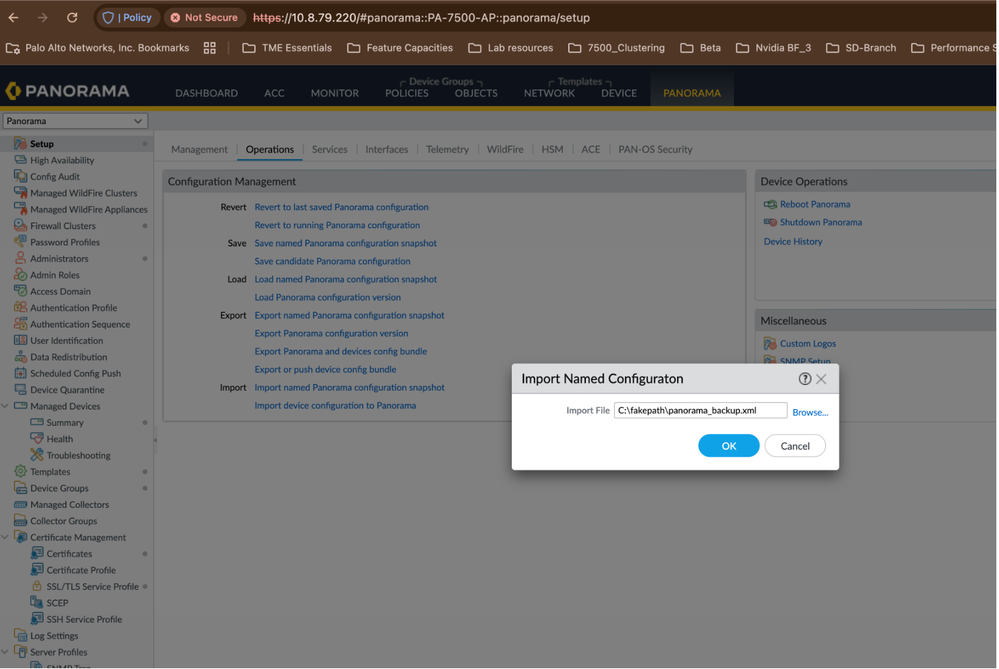Image resolution: width=999 pixels, height=669 pixels.
Task: Open Managed WildFire Appliances icon
Action: click(20, 209)
